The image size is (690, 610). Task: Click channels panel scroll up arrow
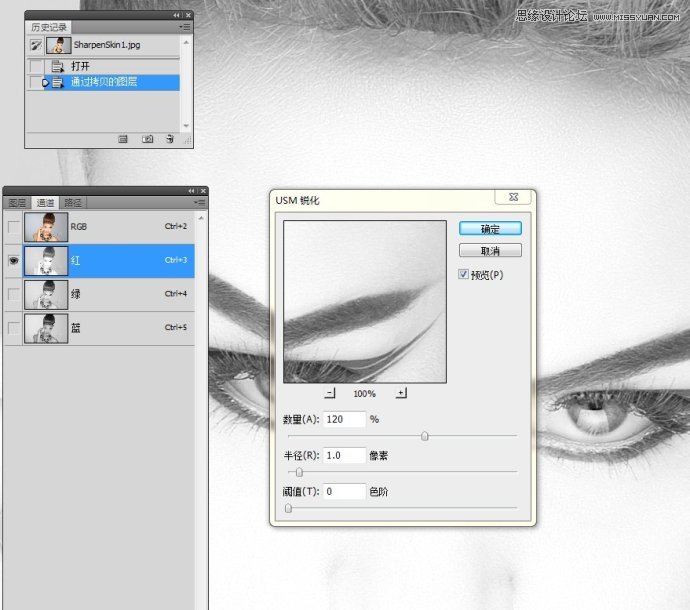coord(201,218)
